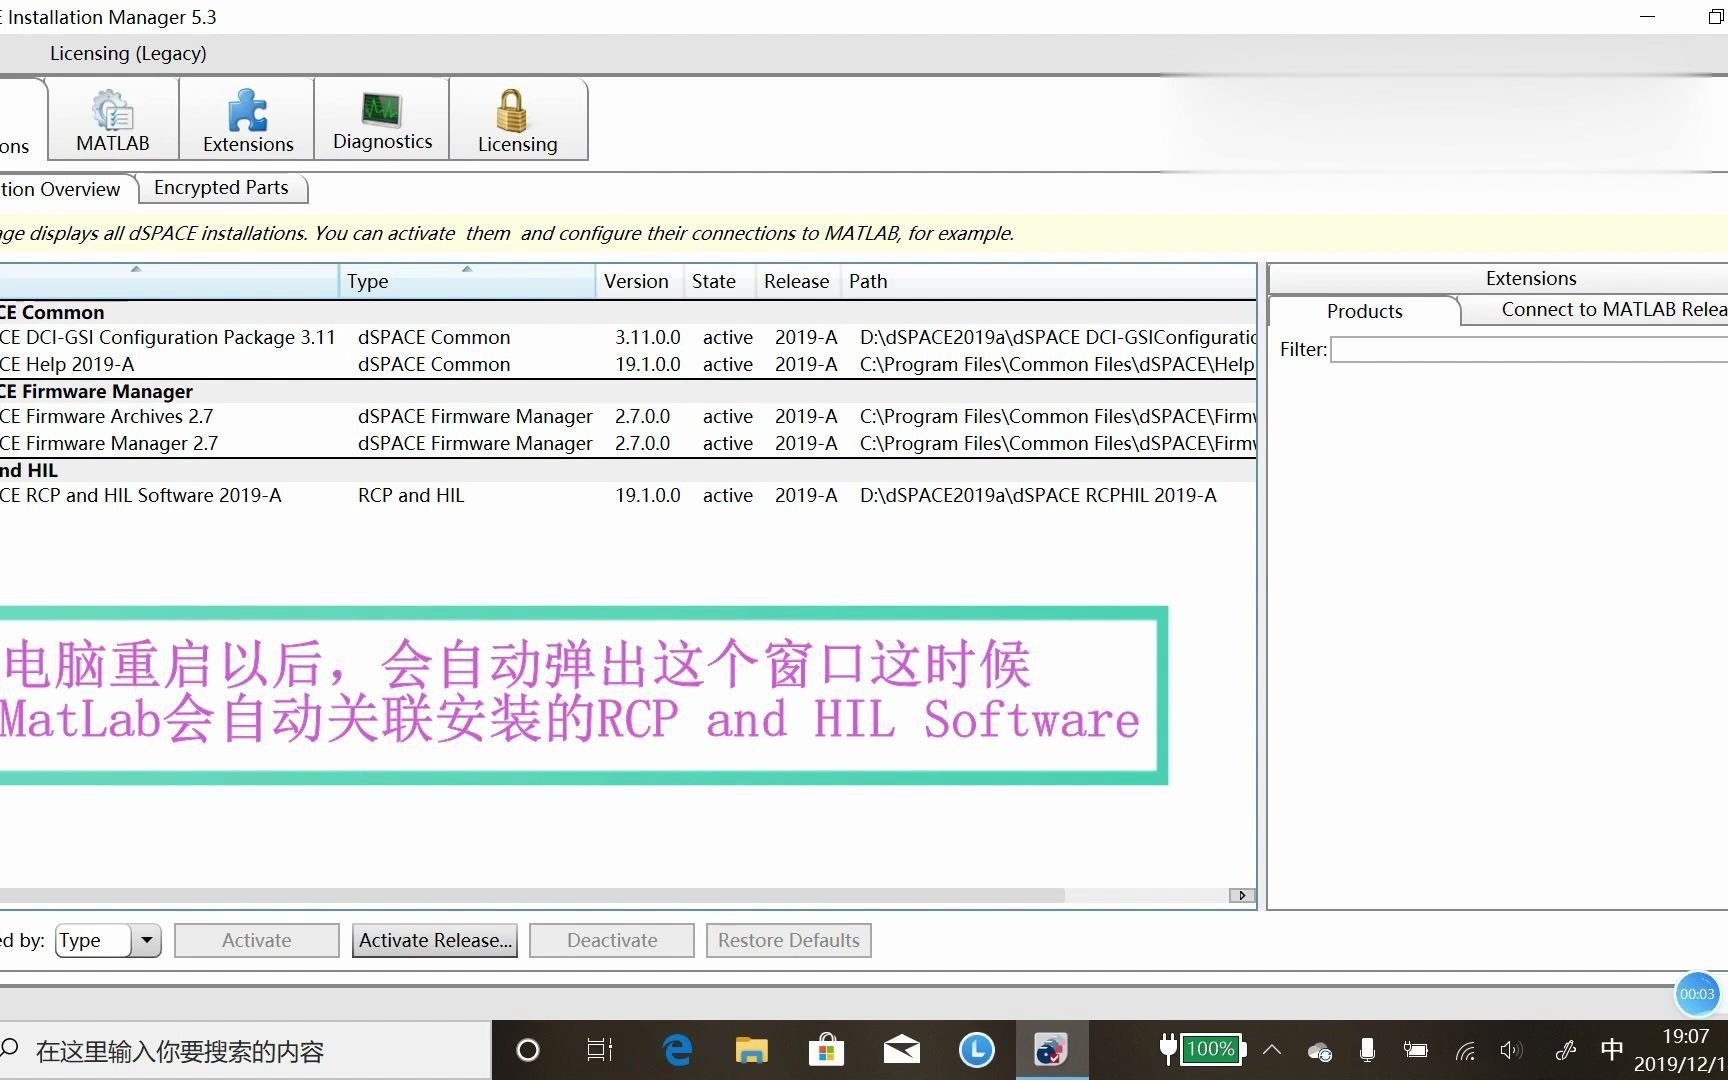Sort by the Release column header

point(797,281)
